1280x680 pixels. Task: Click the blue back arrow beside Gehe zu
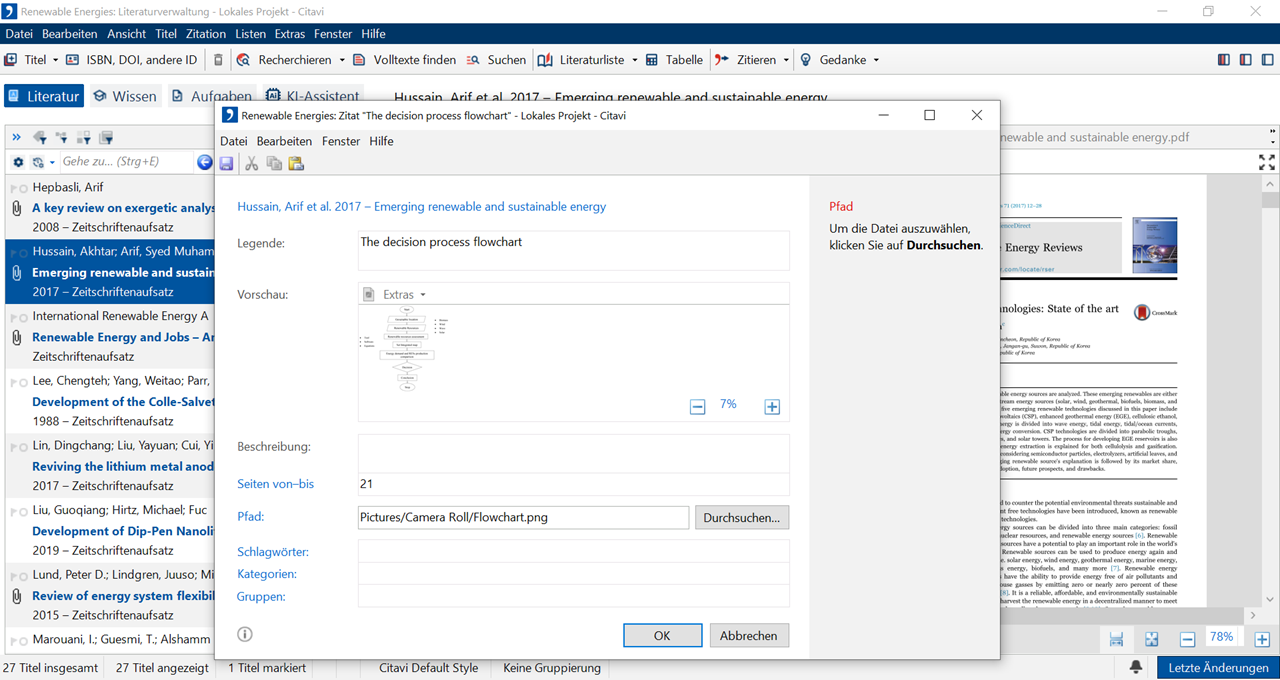[205, 162]
